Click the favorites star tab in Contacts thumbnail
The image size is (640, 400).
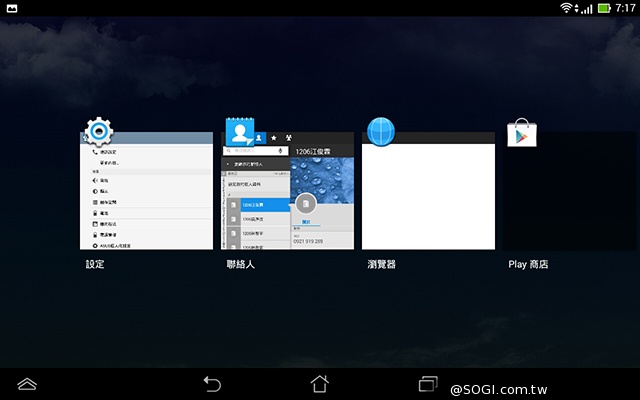[274, 138]
